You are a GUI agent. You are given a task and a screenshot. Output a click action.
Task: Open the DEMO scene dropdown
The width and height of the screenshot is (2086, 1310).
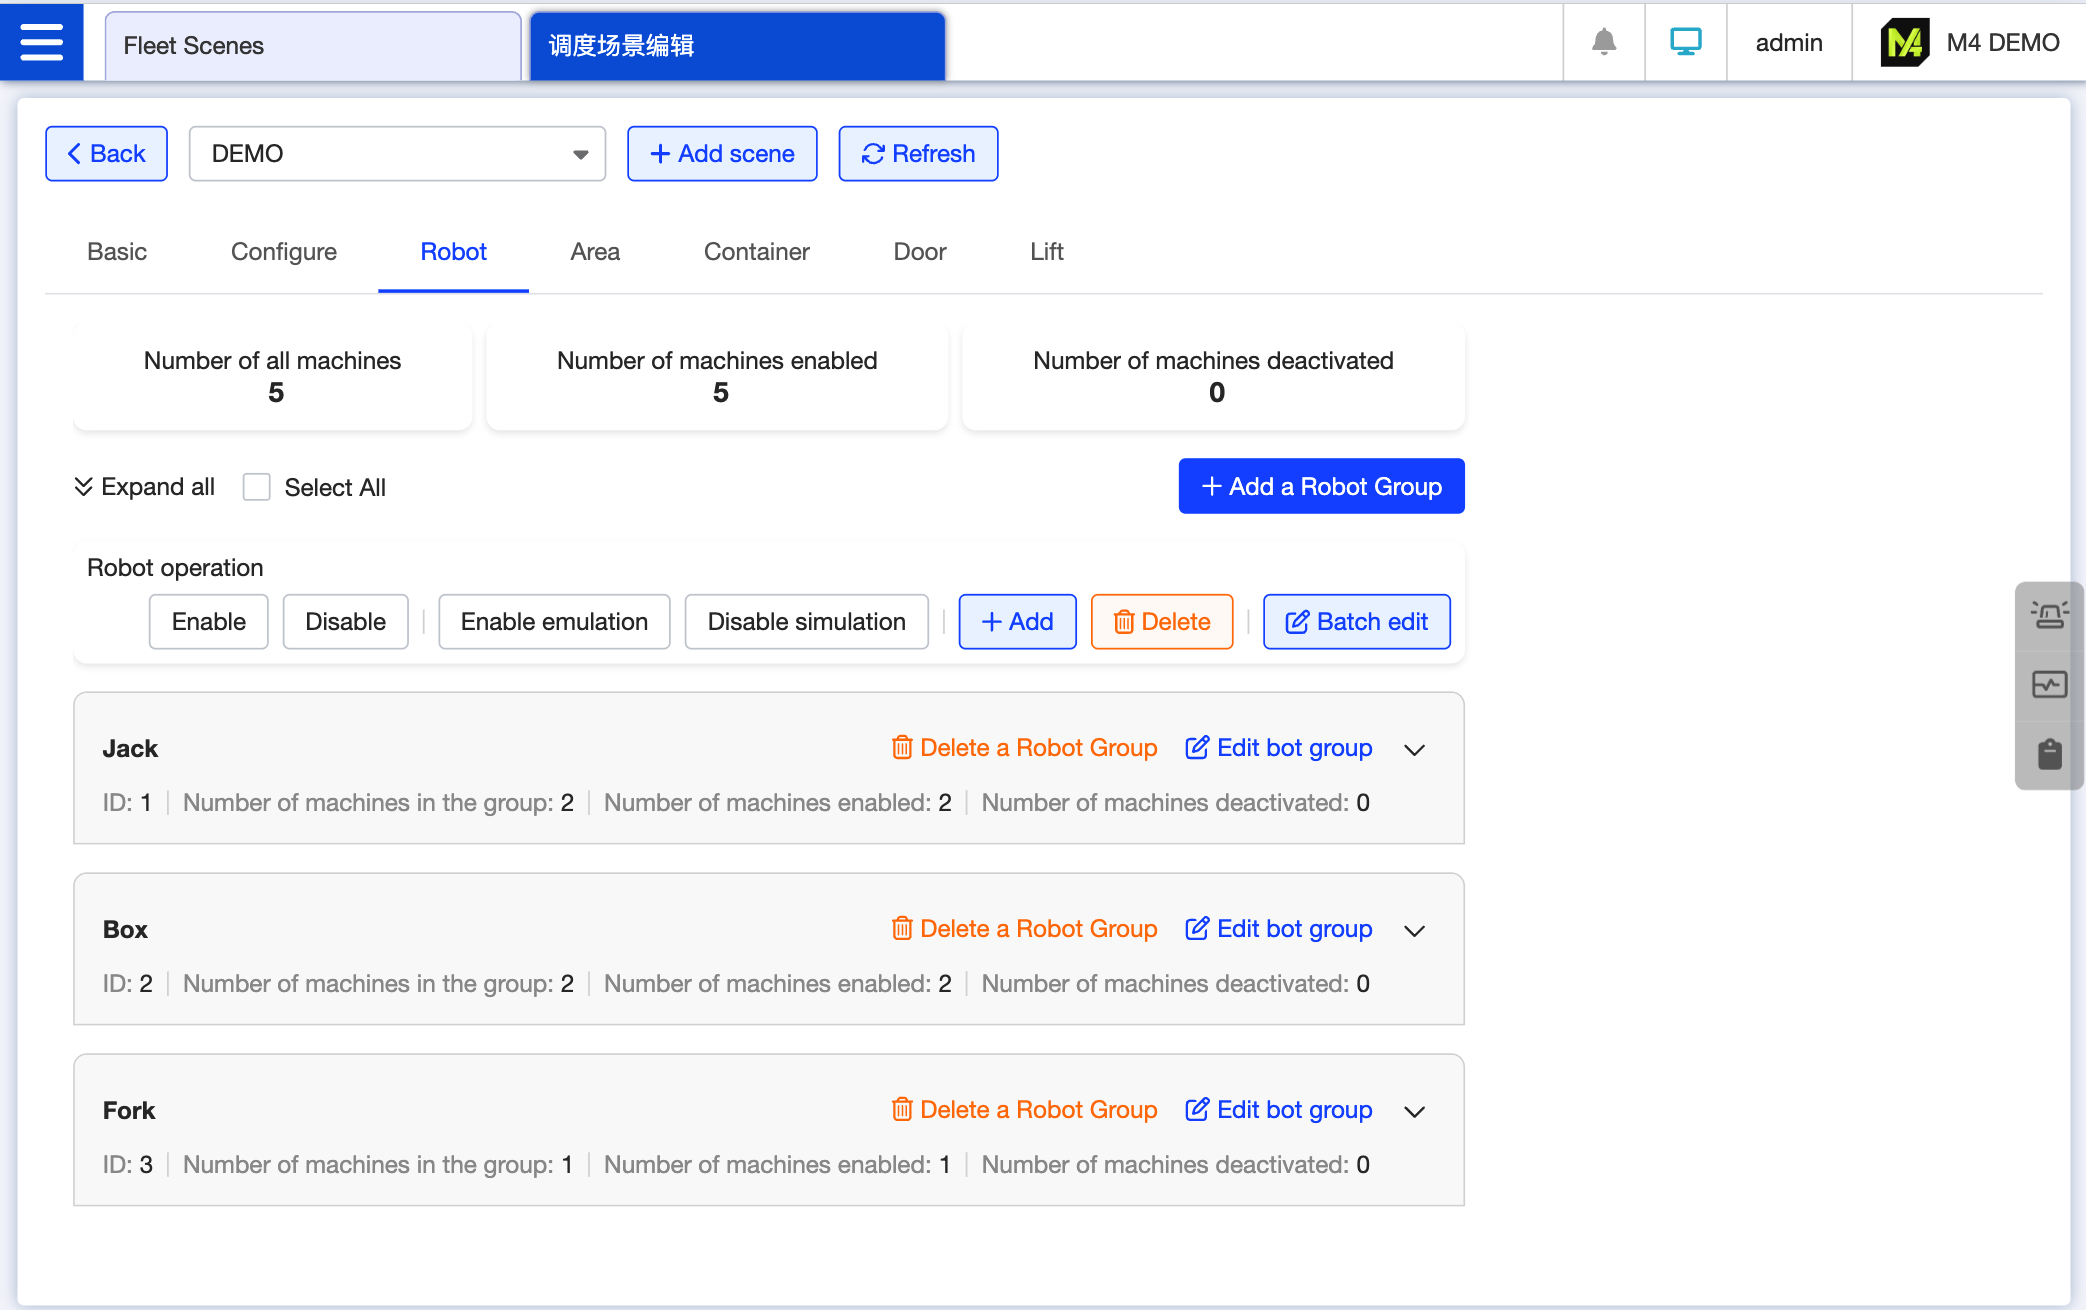pos(397,154)
